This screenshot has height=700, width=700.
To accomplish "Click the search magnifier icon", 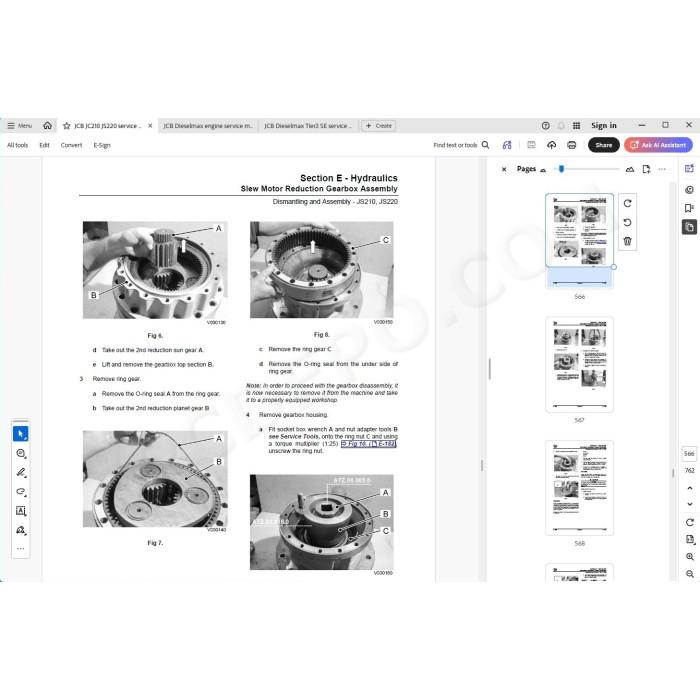I will click(x=486, y=145).
